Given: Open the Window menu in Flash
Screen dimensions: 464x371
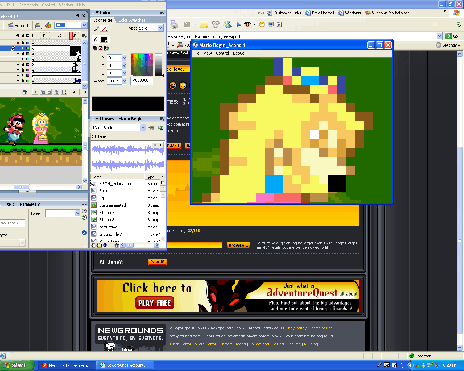Looking at the screenshot, I should pyautogui.click(x=66, y=4).
